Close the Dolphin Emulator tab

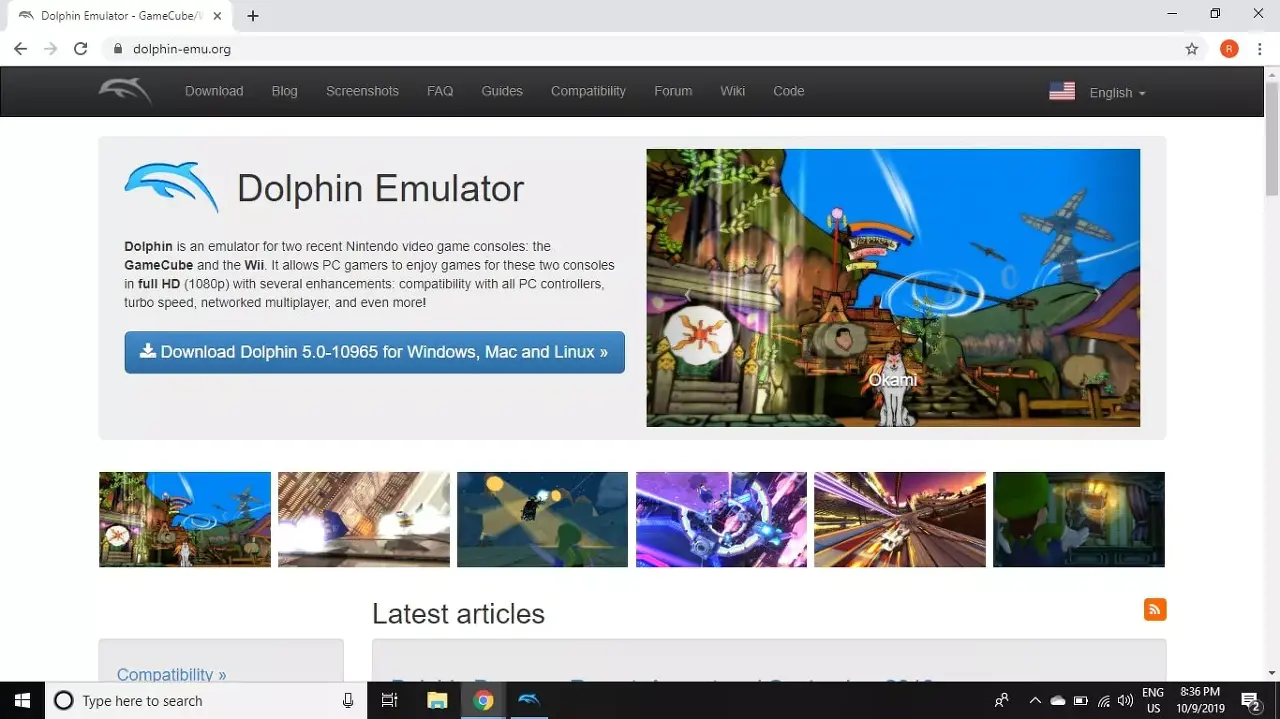point(217,16)
